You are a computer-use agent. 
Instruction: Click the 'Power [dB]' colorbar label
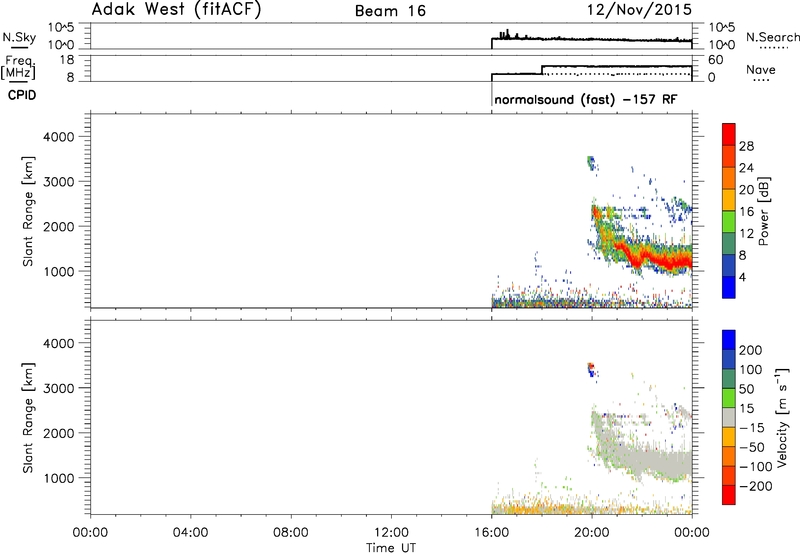[763, 211]
